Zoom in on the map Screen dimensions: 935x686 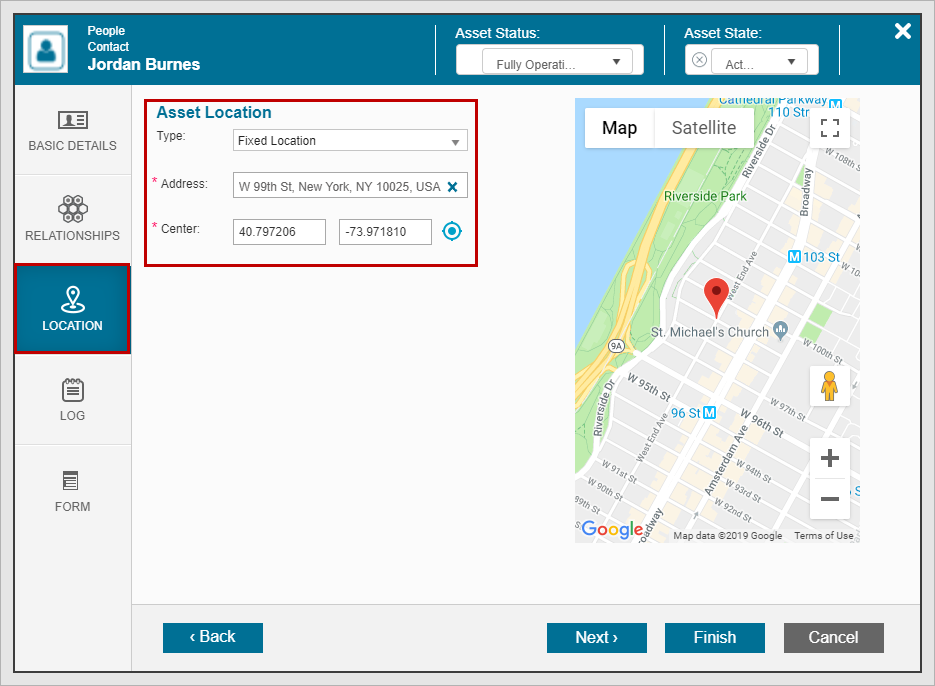point(829,459)
